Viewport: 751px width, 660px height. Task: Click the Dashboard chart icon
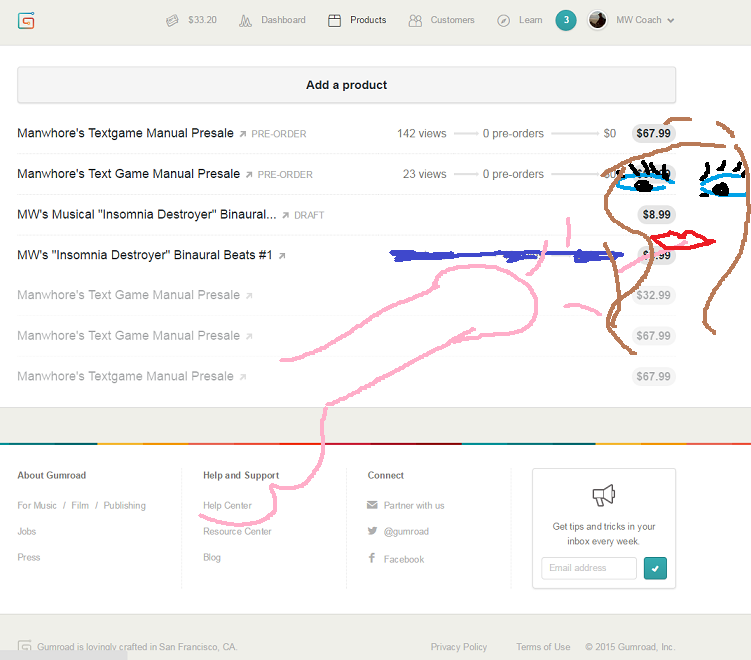click(245, 21)
